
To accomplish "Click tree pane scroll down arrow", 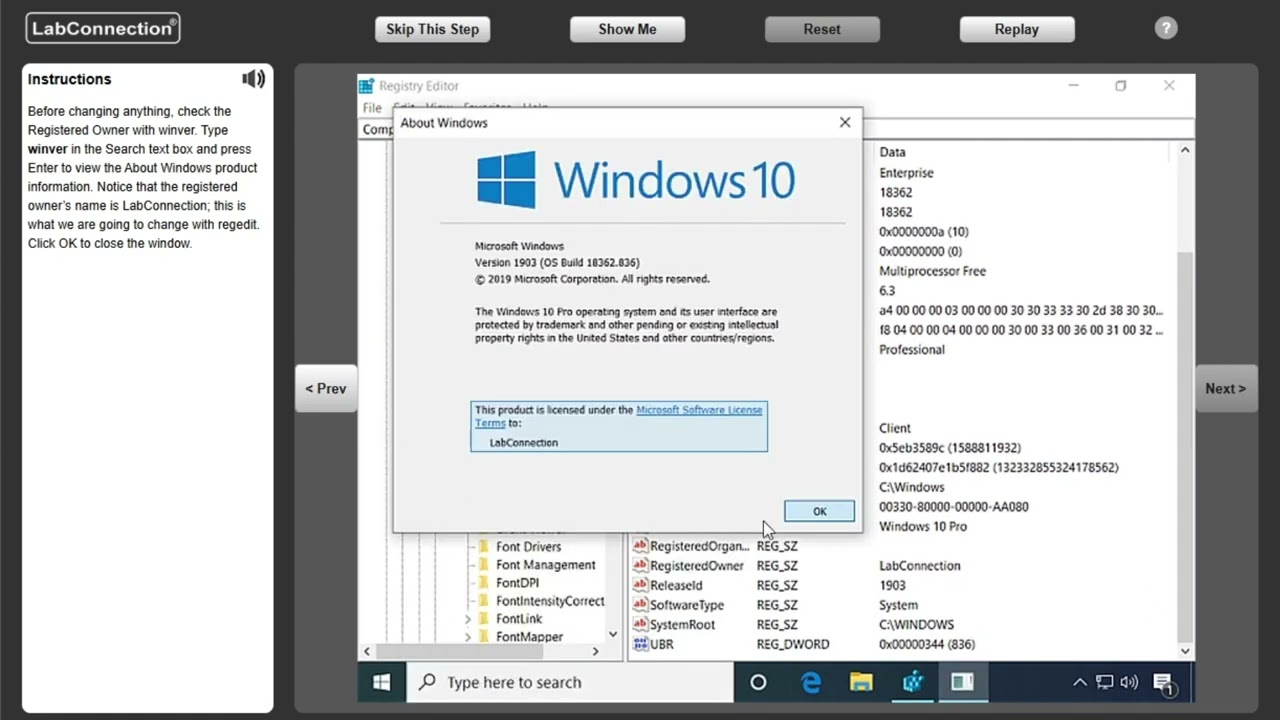I will [x=612, y=633].
